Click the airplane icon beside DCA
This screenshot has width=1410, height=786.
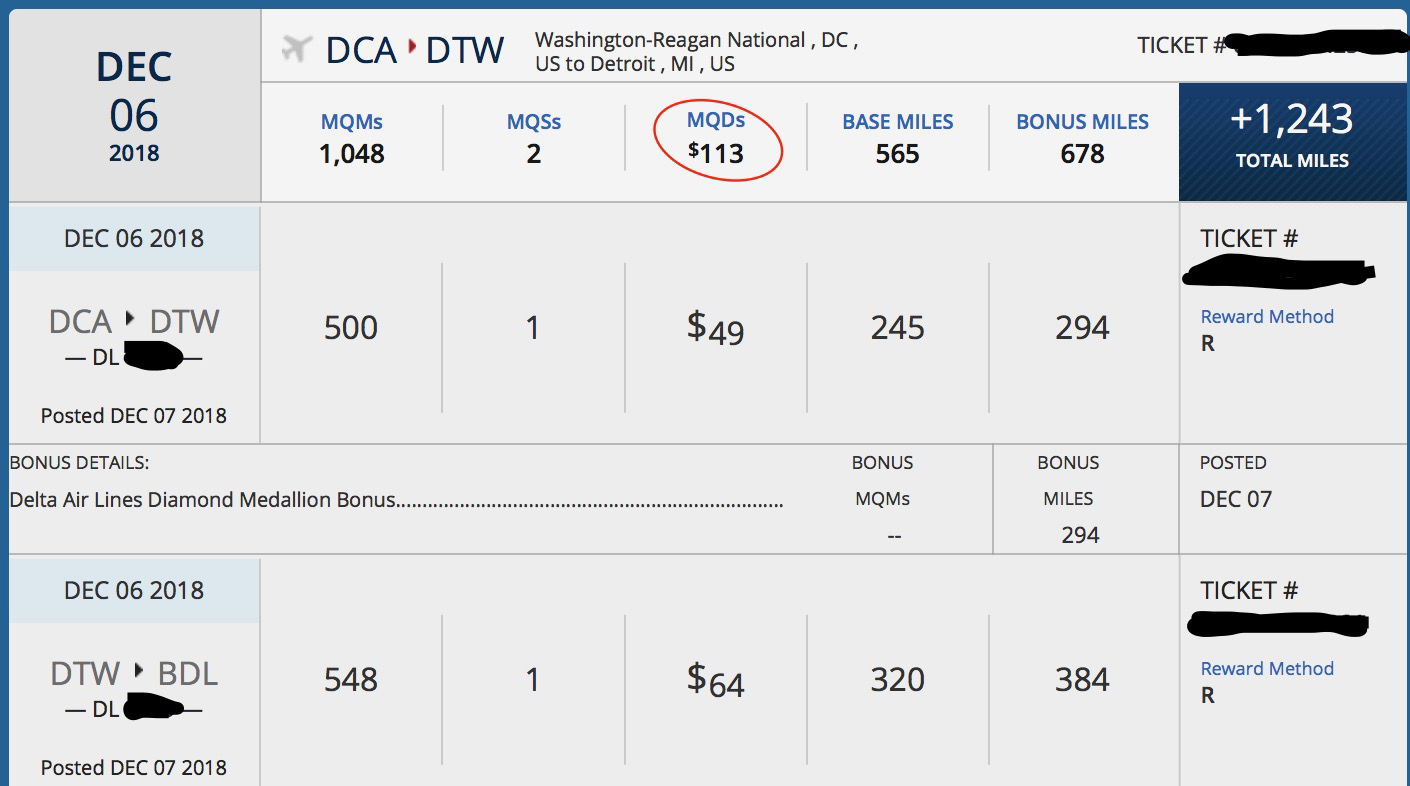click(296, 48)
